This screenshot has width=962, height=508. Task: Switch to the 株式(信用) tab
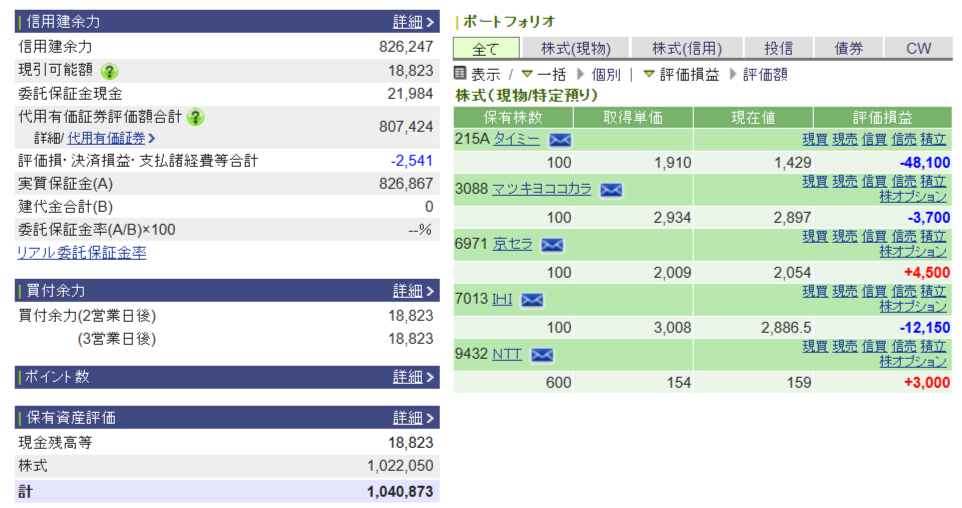pyautogui.click(x=686, y=48)
